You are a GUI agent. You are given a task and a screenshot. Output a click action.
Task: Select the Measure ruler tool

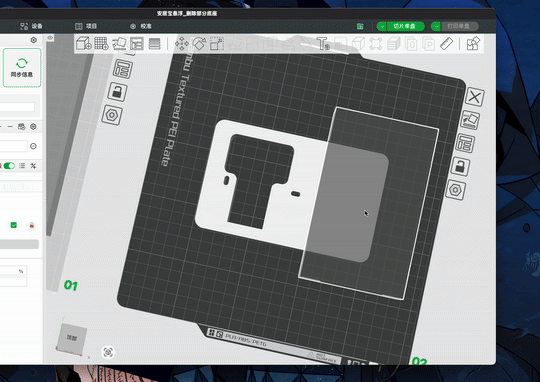click(446, 44)
